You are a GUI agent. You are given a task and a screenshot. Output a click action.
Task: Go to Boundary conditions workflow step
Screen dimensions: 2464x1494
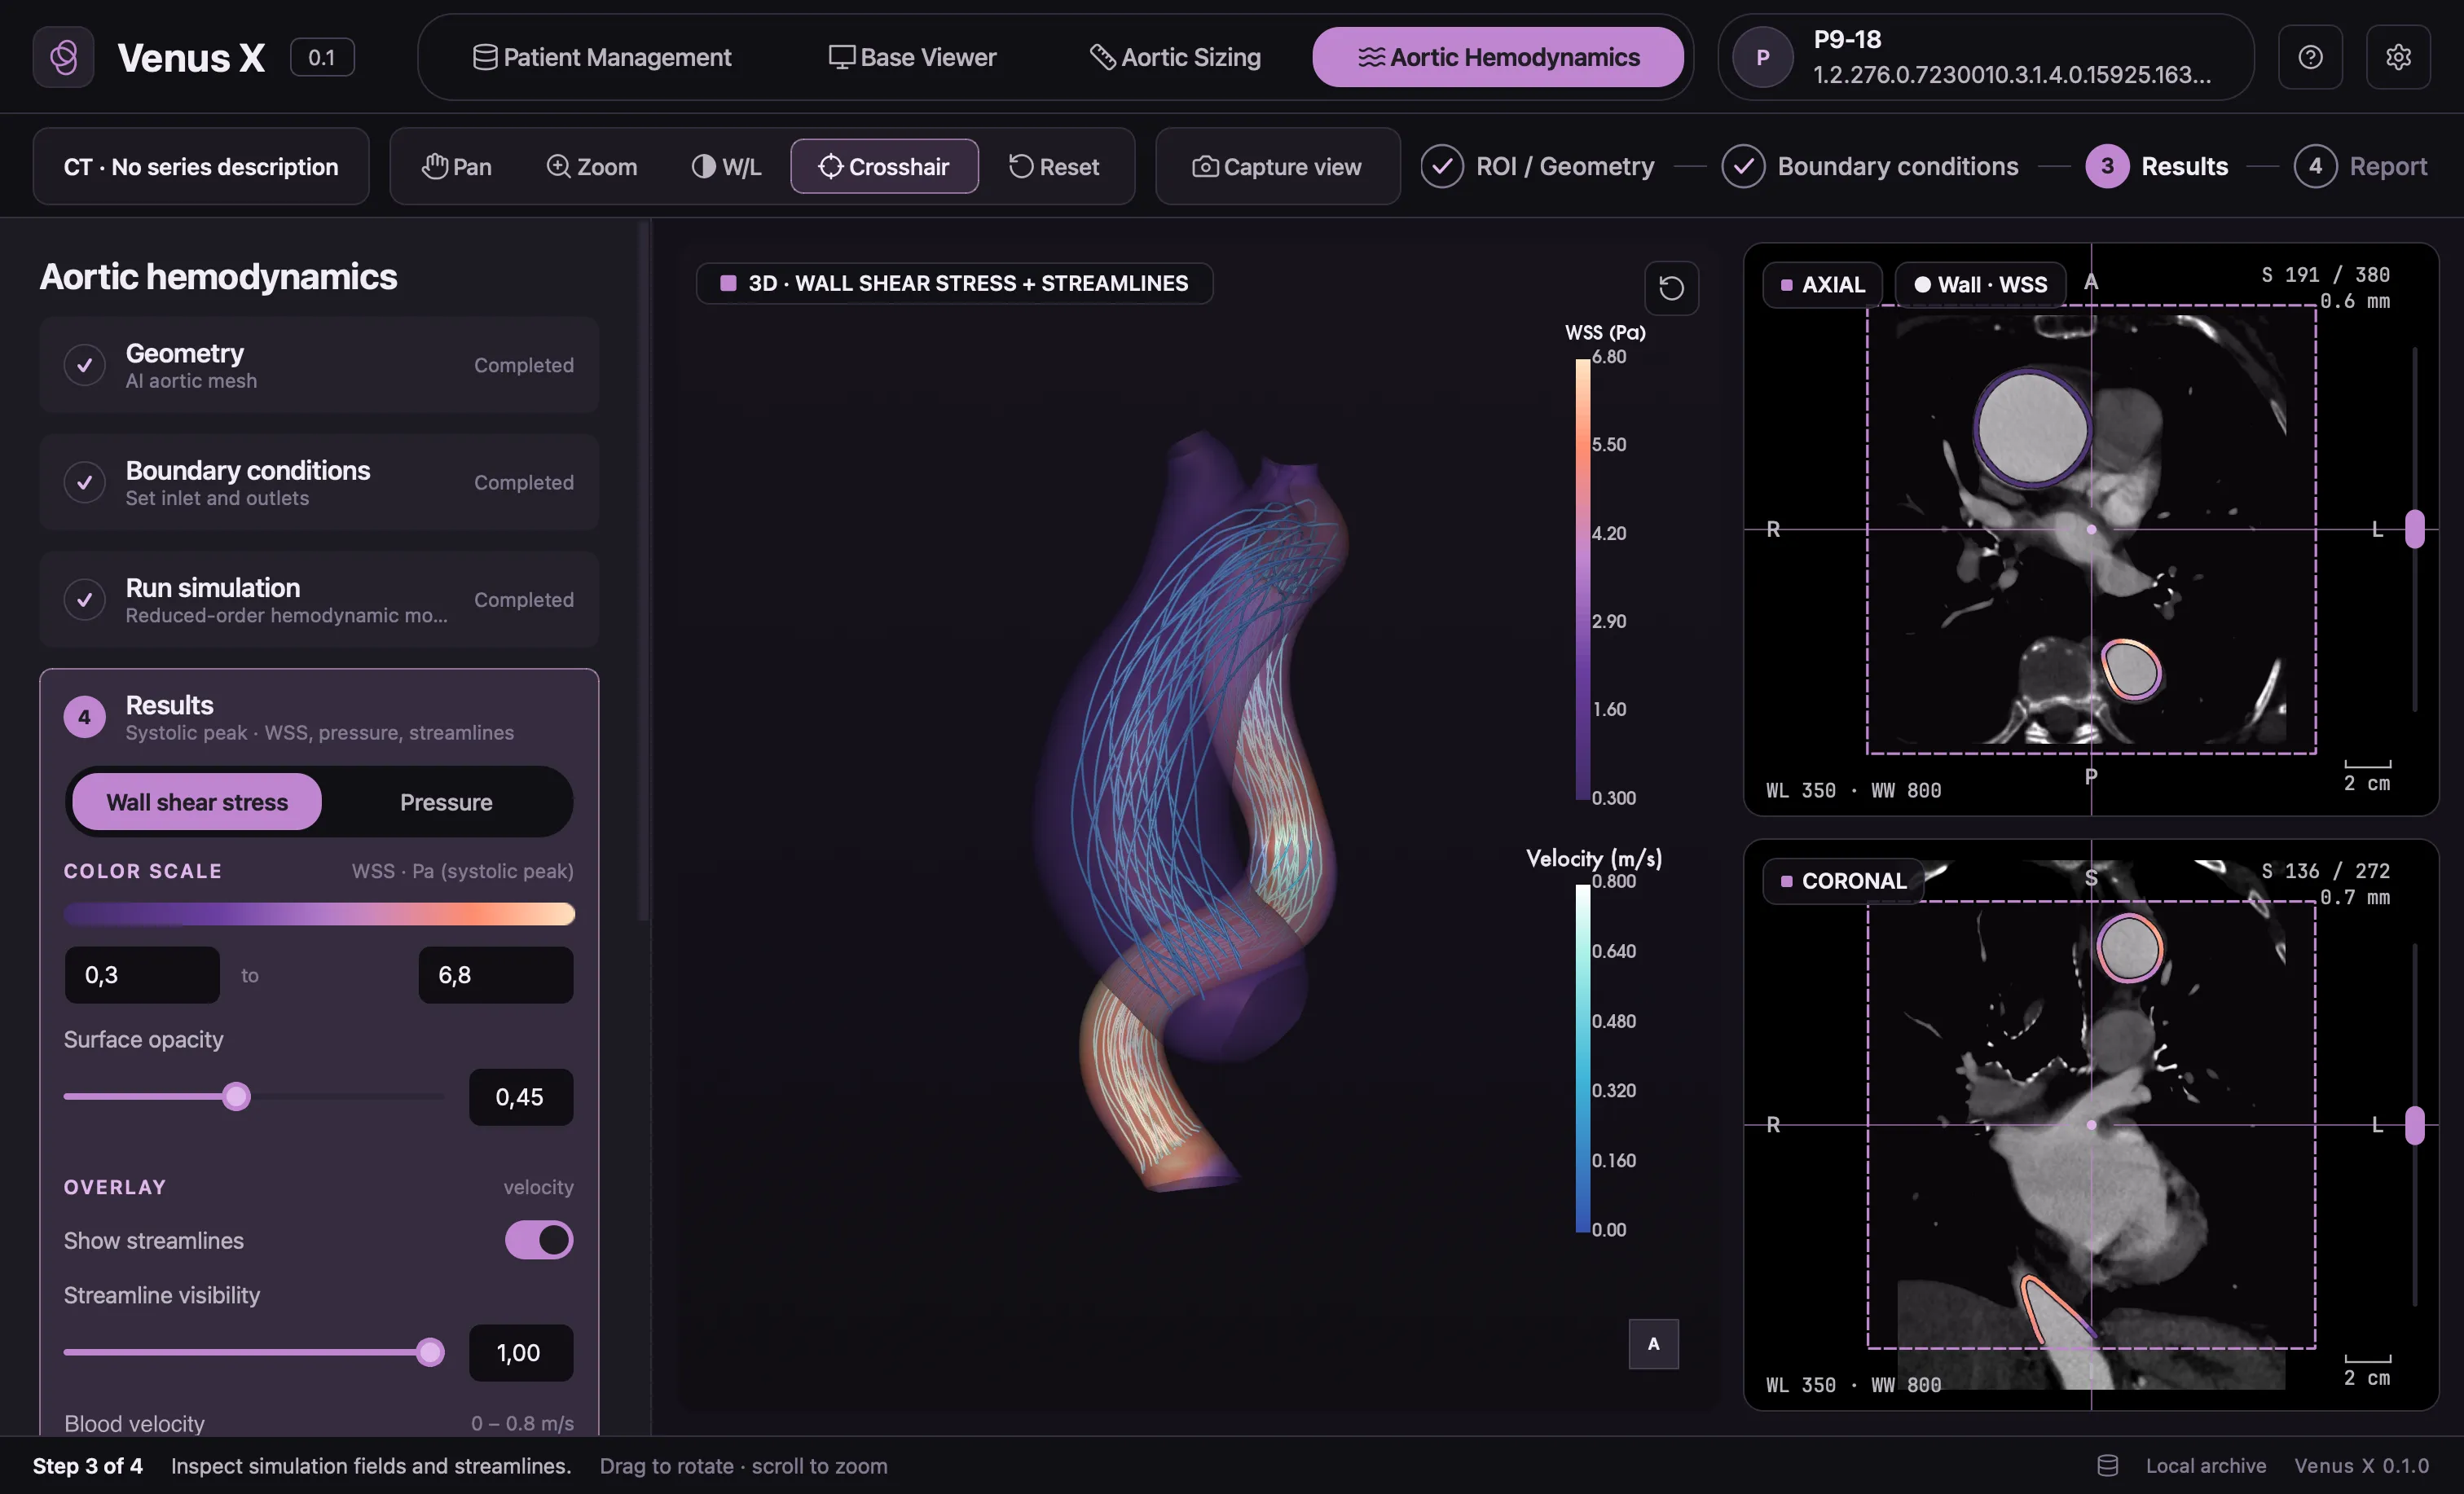(x=1870, y=166)
